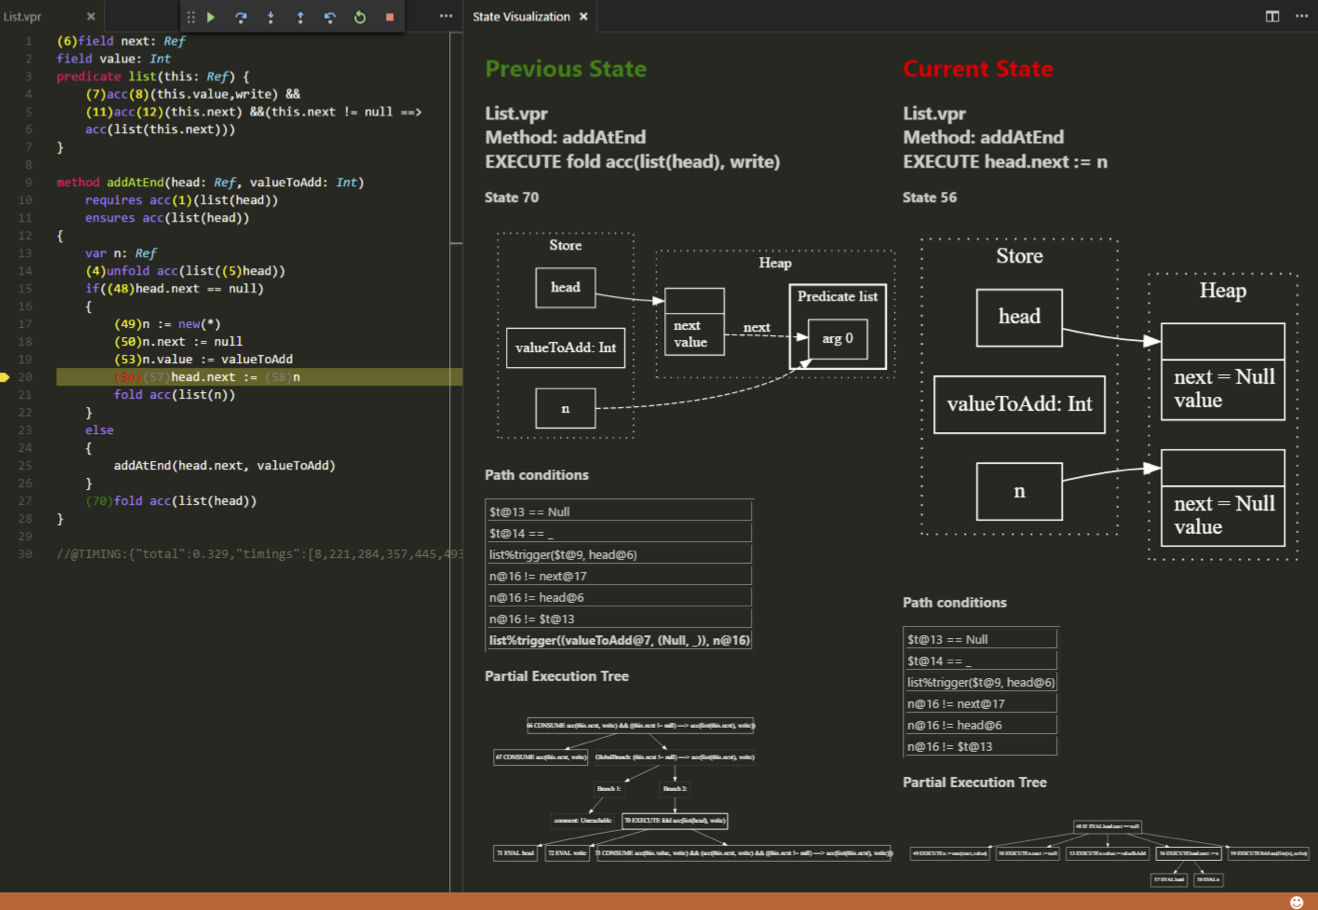The width and height of the screenshot is (1318, 910).
Task: Click 'Branch 2:' node in execution tree
Action: point(675,789)
